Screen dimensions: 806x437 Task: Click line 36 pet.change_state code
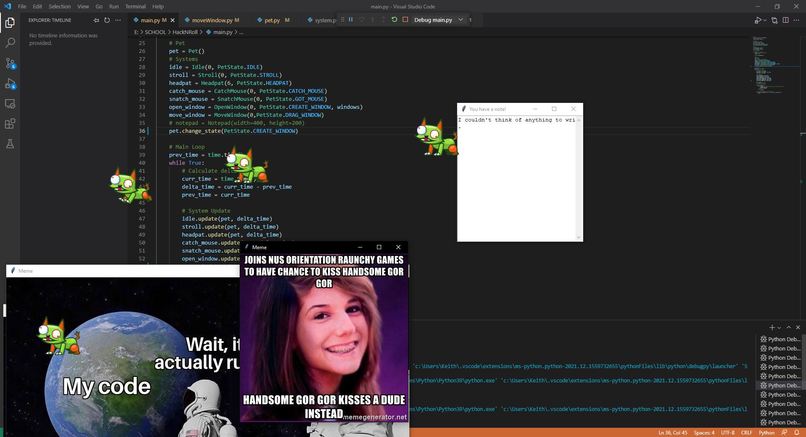(x=233, y=131)
